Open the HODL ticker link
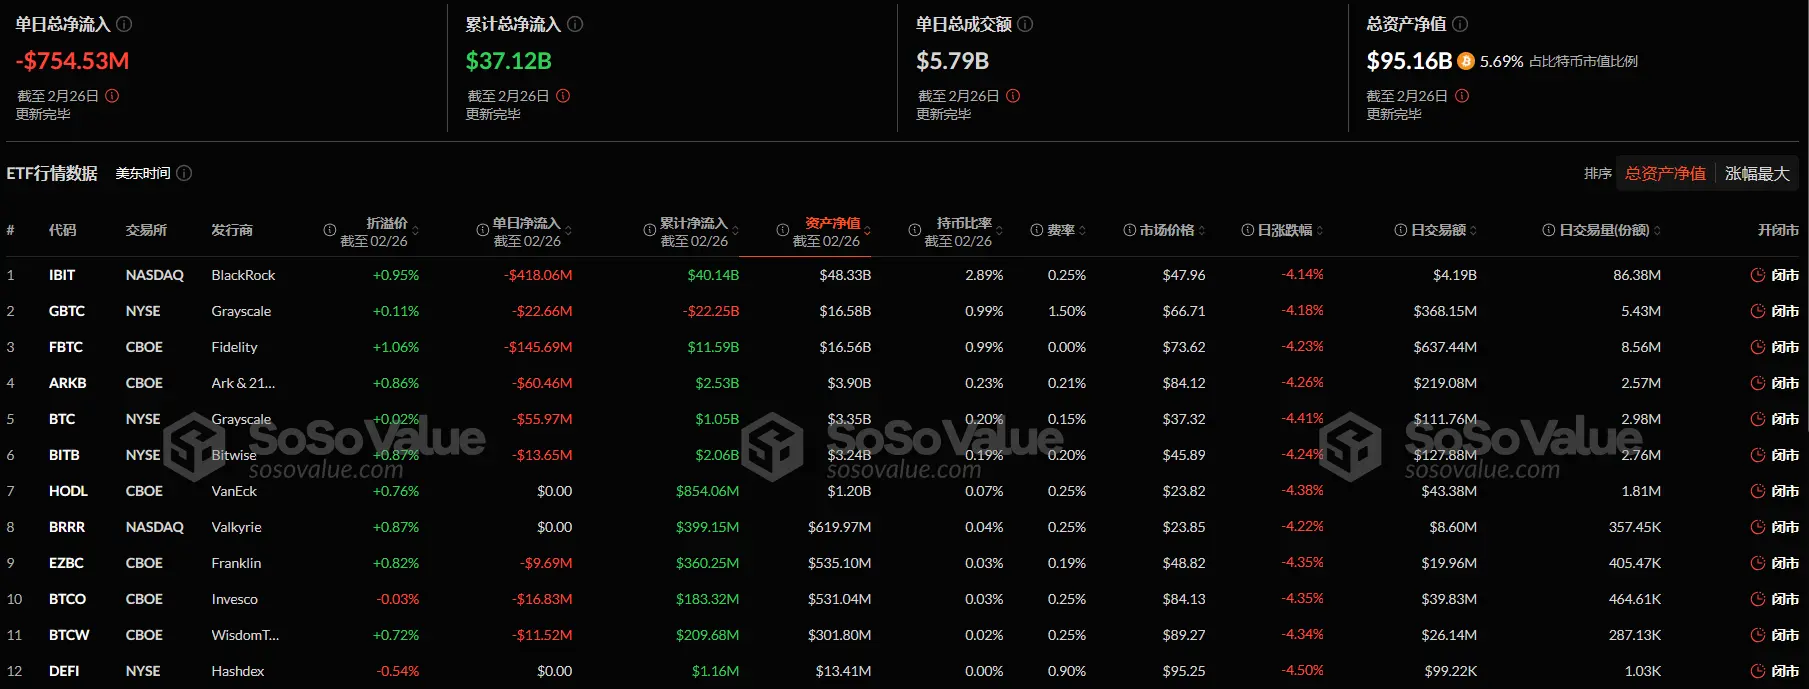The image size is (1809, 689). tap(68, 491)
